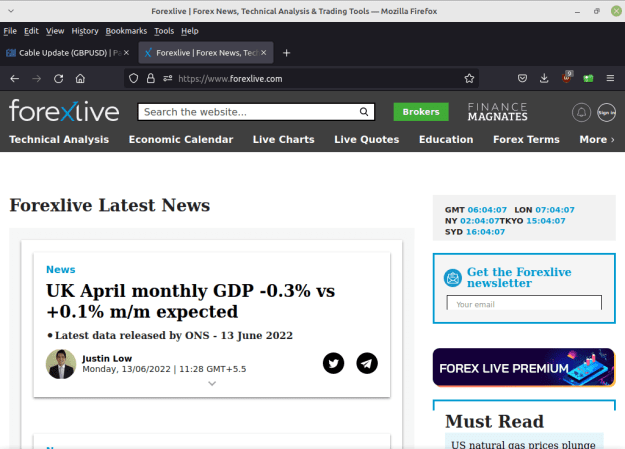
Task: Open Forex Terms page
Action: [527, 140]
